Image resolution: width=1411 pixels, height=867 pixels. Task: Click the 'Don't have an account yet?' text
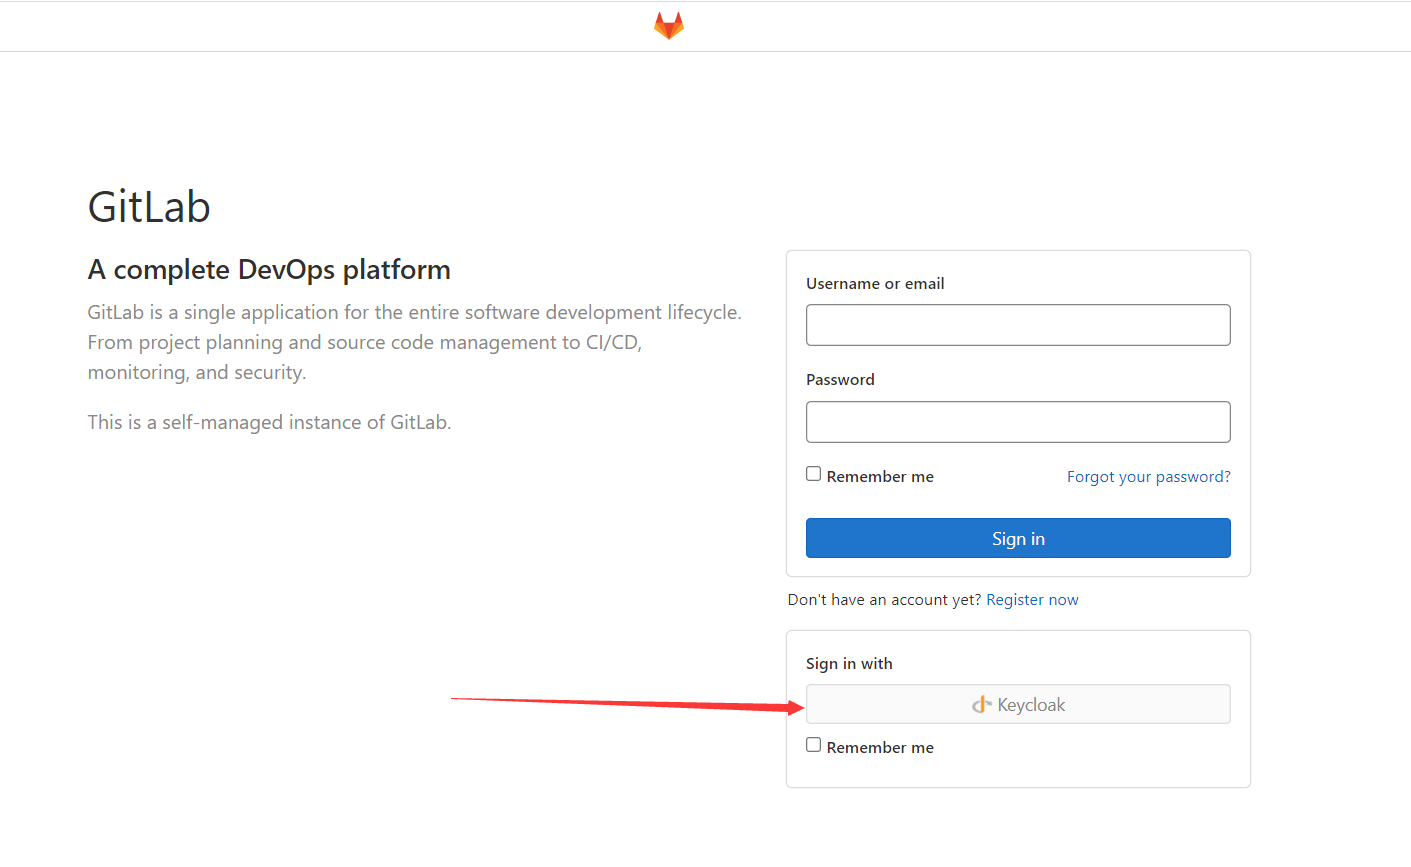point(884,600)
